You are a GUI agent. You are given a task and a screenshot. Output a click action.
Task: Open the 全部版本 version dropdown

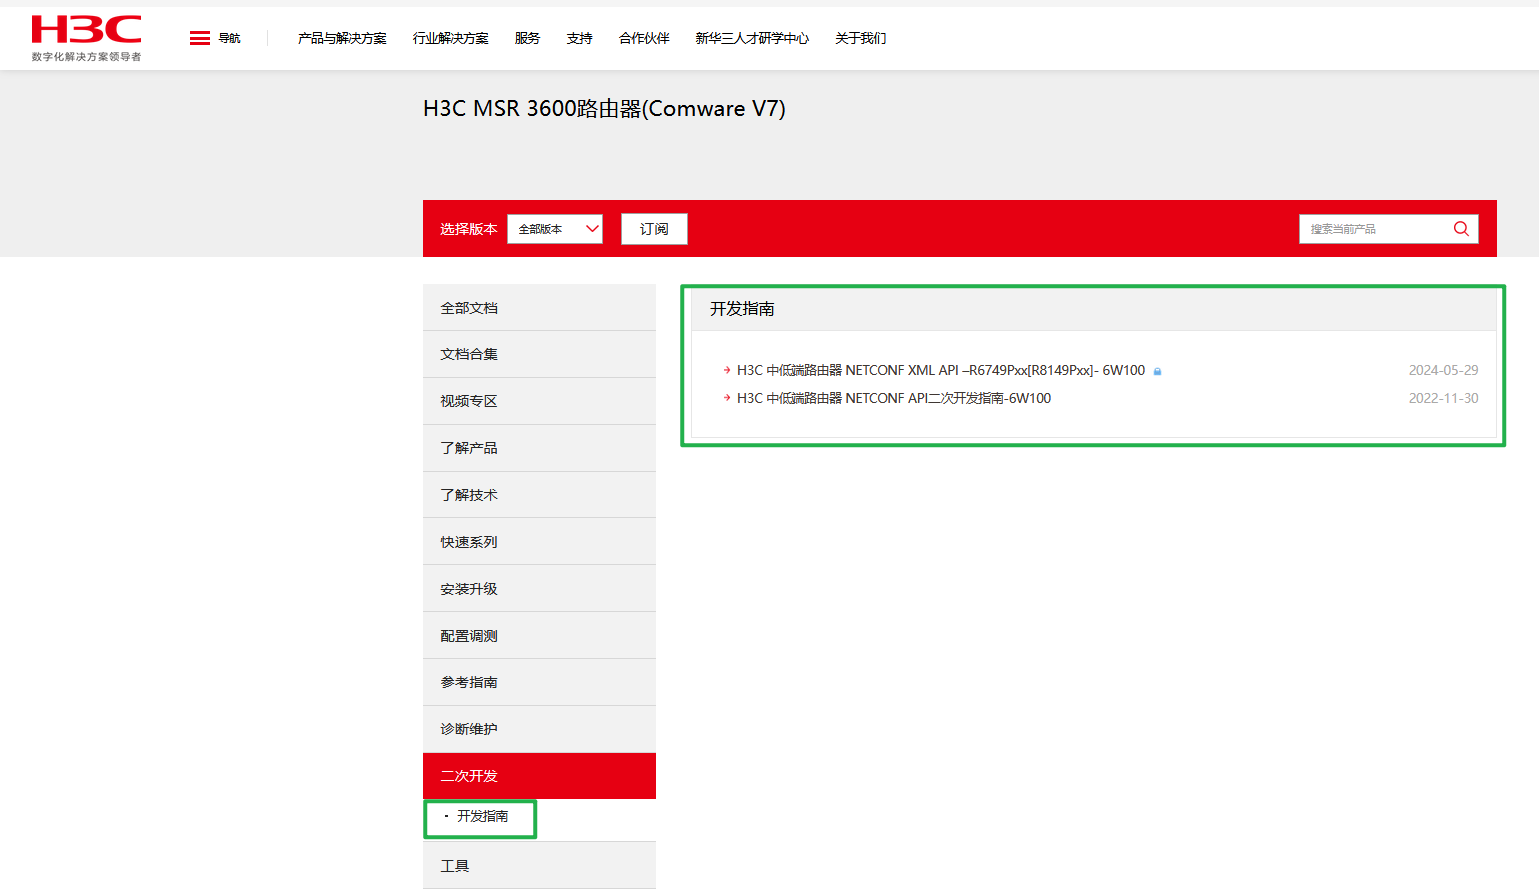[555, 229]
